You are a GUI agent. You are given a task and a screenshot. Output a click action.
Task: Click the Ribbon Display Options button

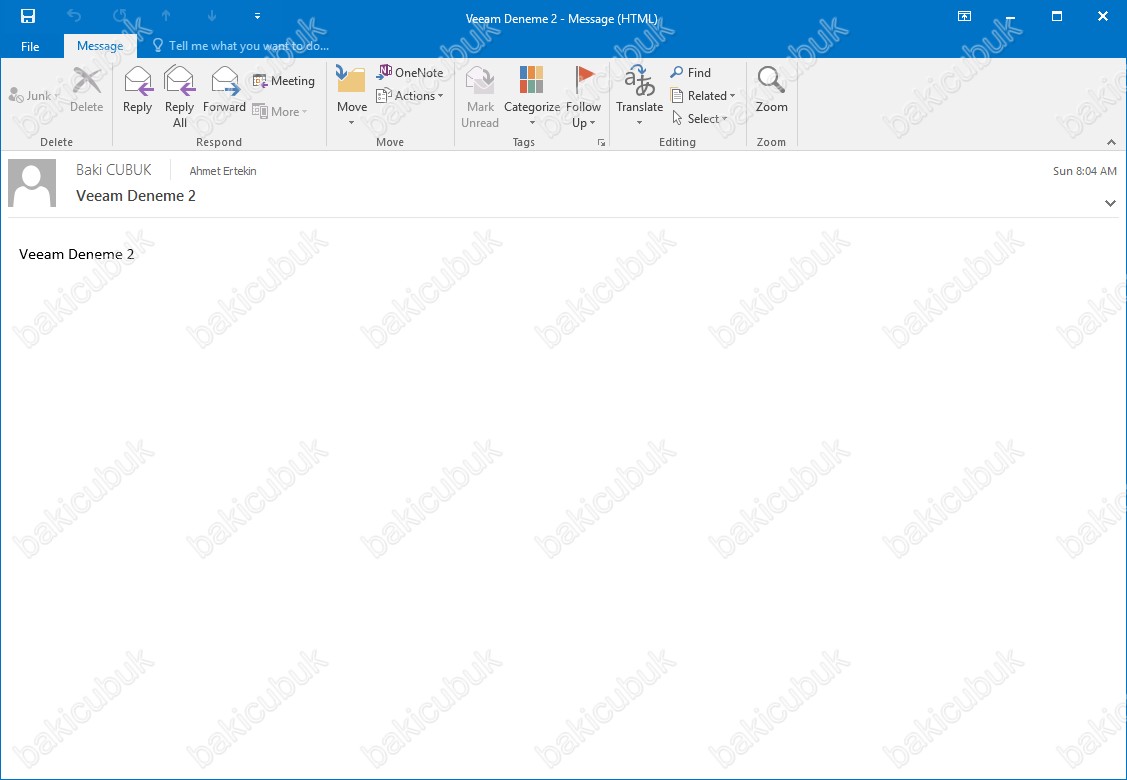tap(965, 16)
